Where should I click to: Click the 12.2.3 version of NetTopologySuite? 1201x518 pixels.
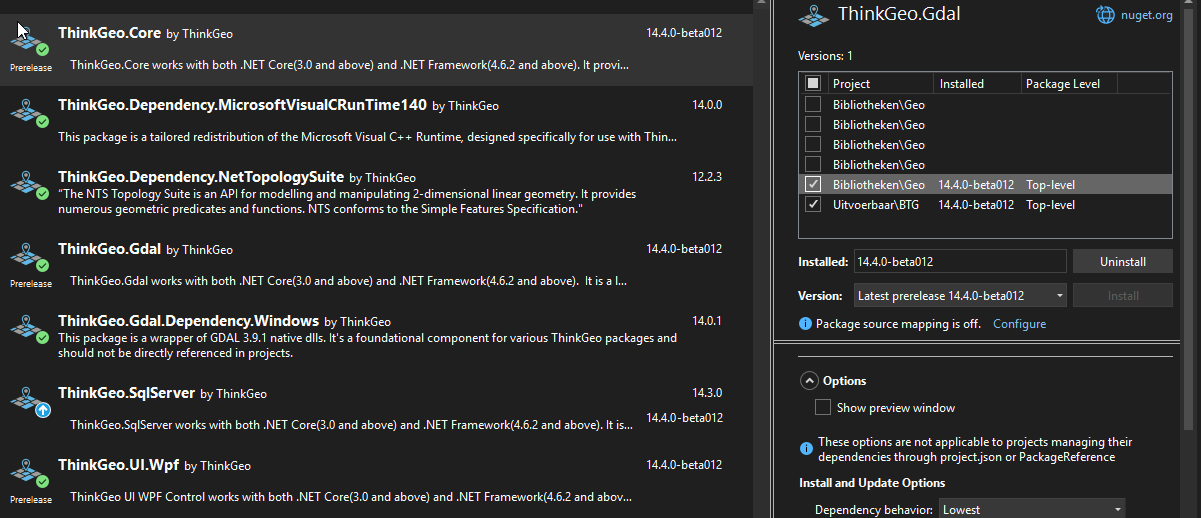(x=707, y=177)
